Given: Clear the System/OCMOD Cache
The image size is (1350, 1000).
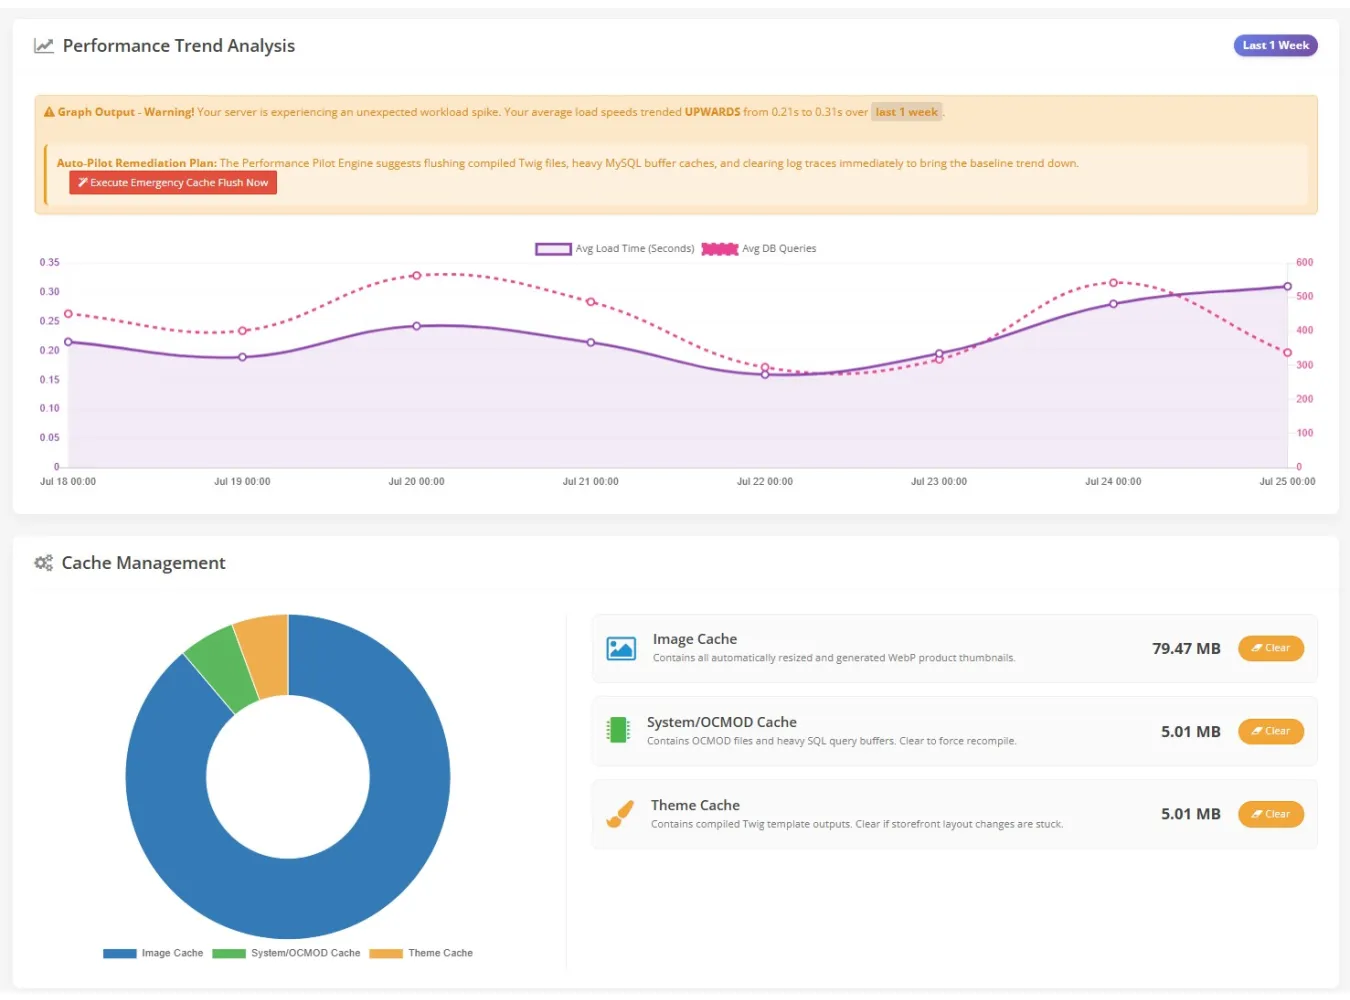Looking at the screenshot, I should 1270,731.
